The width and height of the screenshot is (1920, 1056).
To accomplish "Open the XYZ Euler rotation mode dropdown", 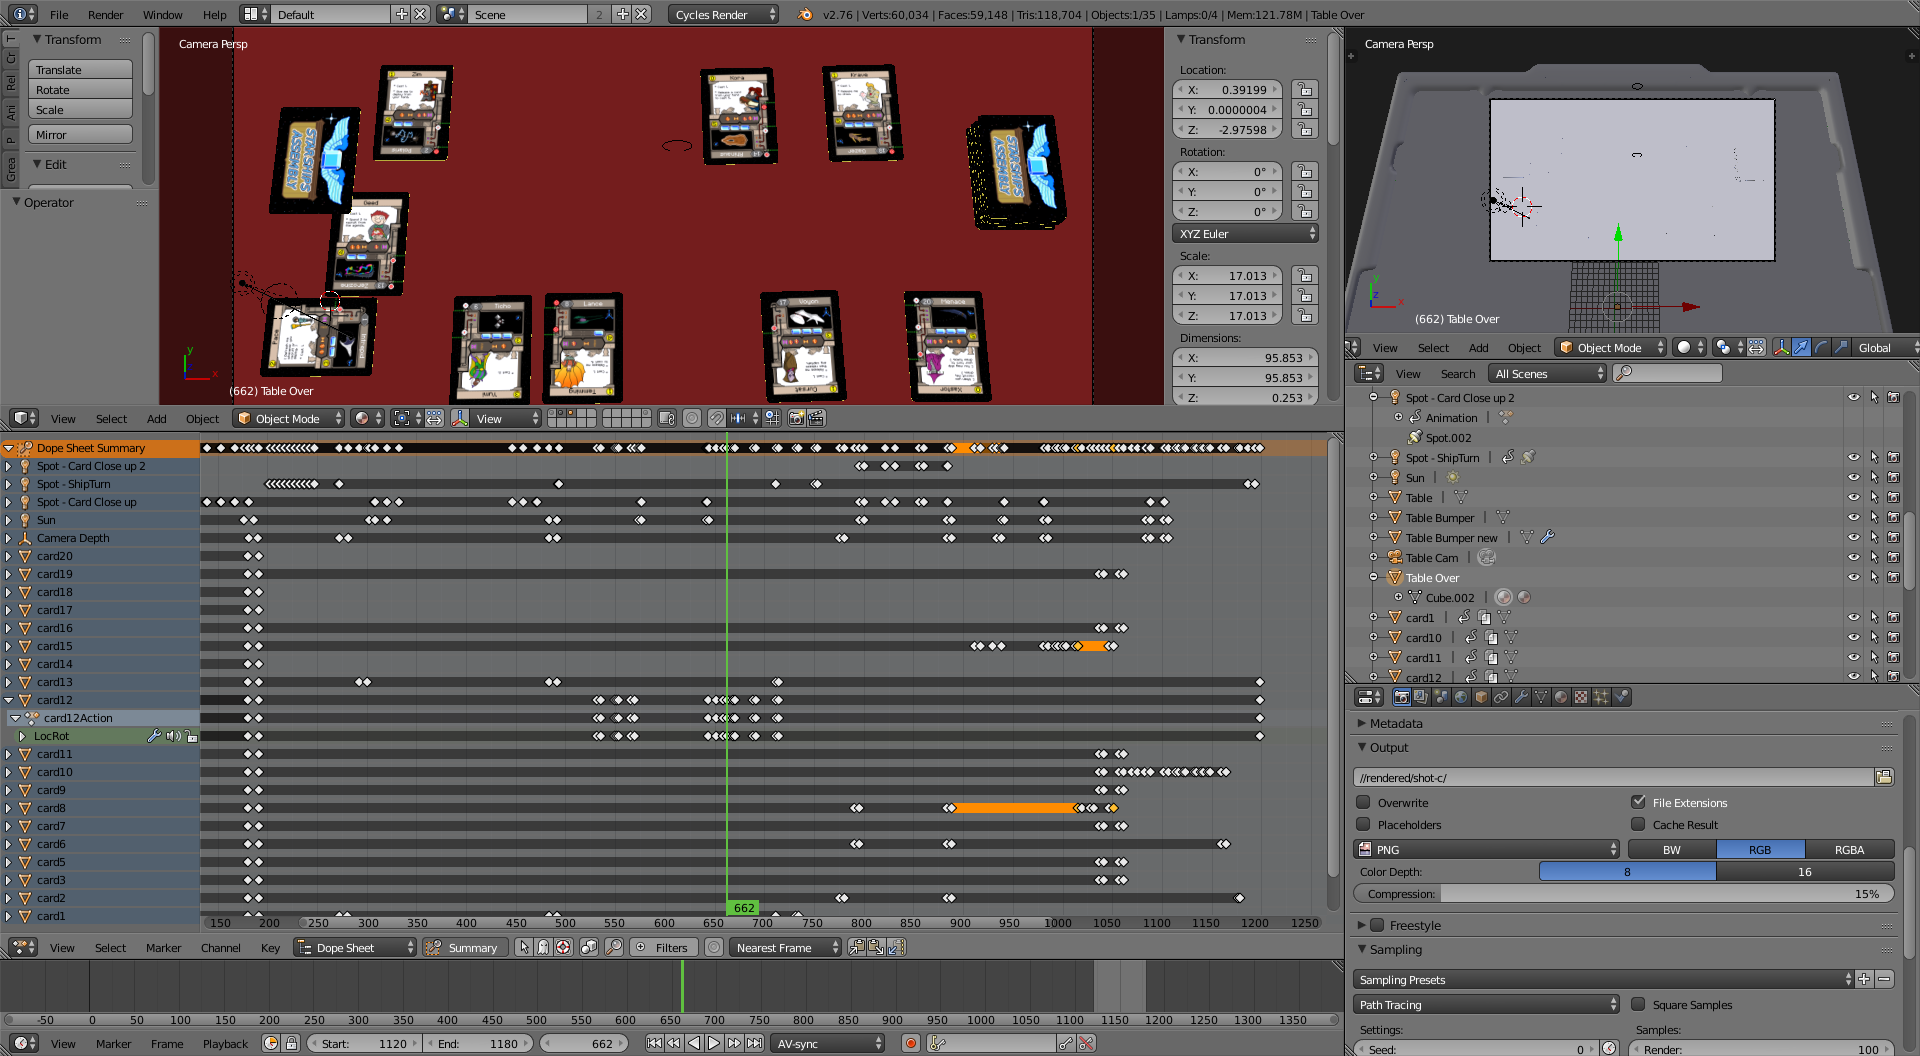I will coord(1245,233).
